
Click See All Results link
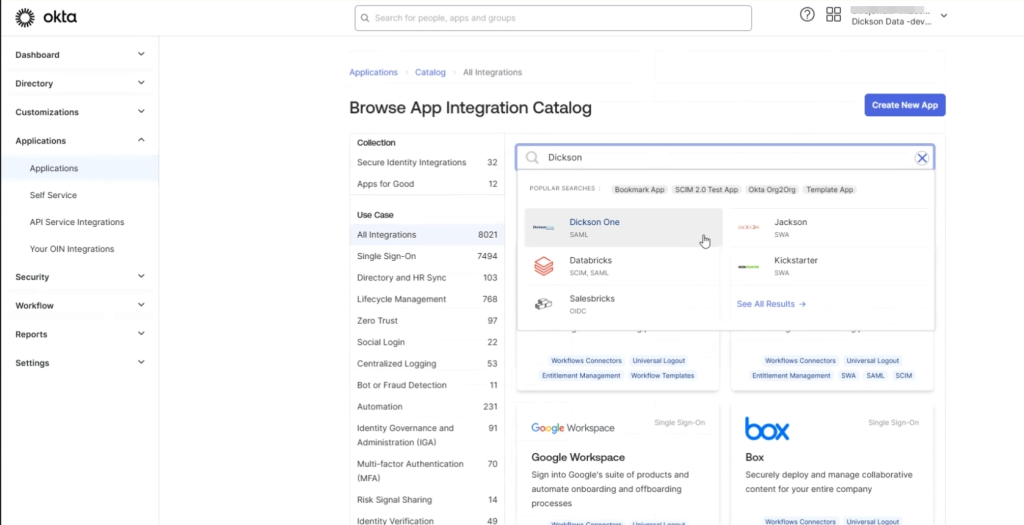tap(771, 304)
